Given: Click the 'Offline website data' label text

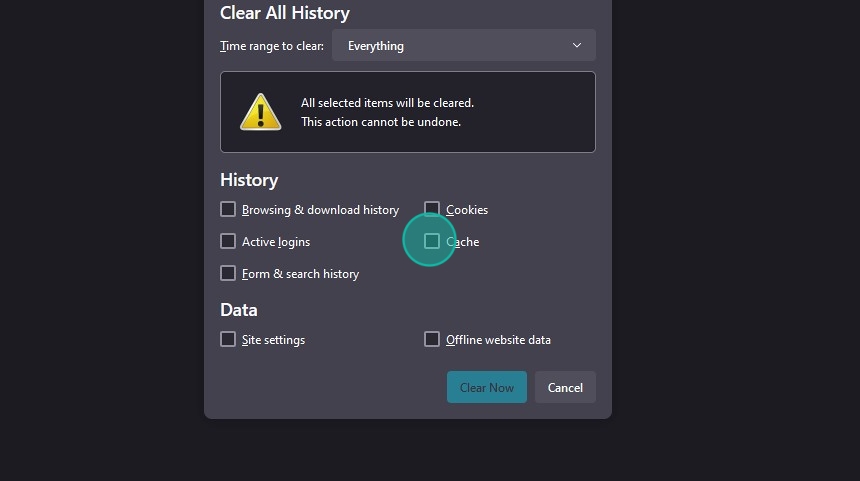Looking at the screenshot, I should pos(498,340).
